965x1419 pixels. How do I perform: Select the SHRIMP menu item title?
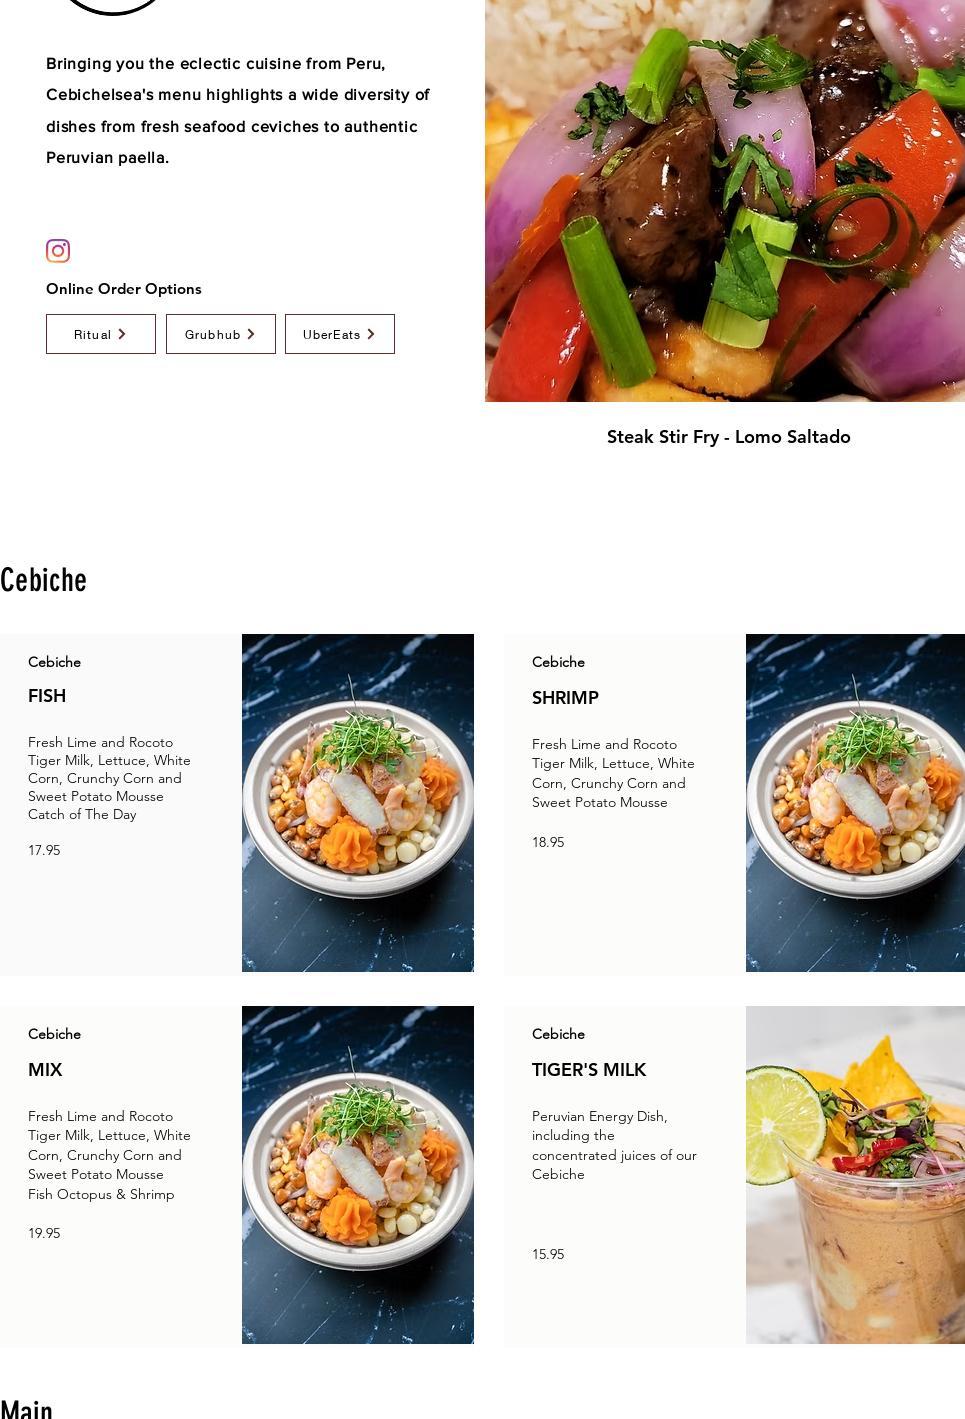(565, 698)
